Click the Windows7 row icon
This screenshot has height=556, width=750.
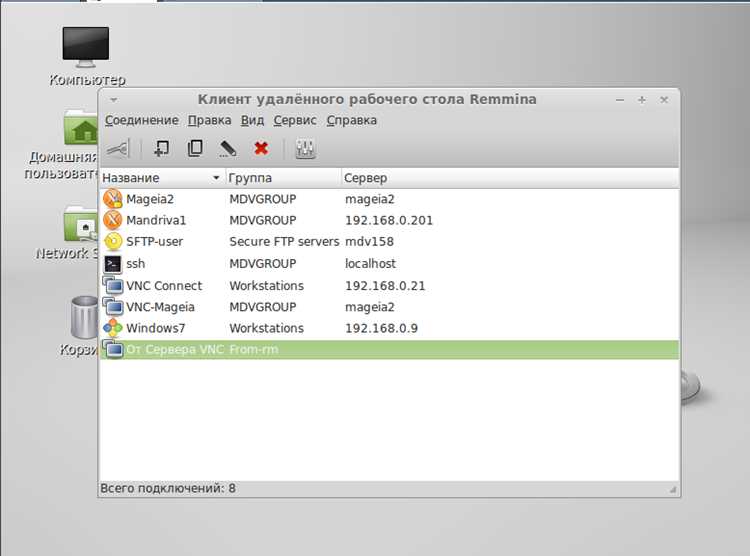tap(113, 328)
